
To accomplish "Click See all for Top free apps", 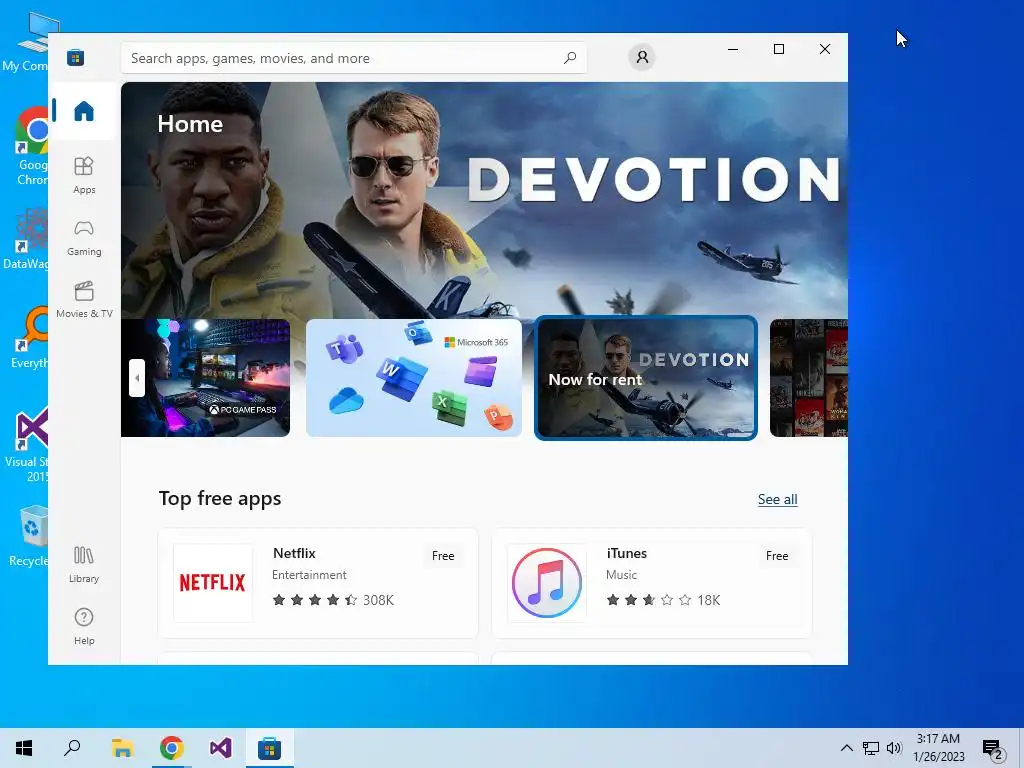I will click(777, 500).
